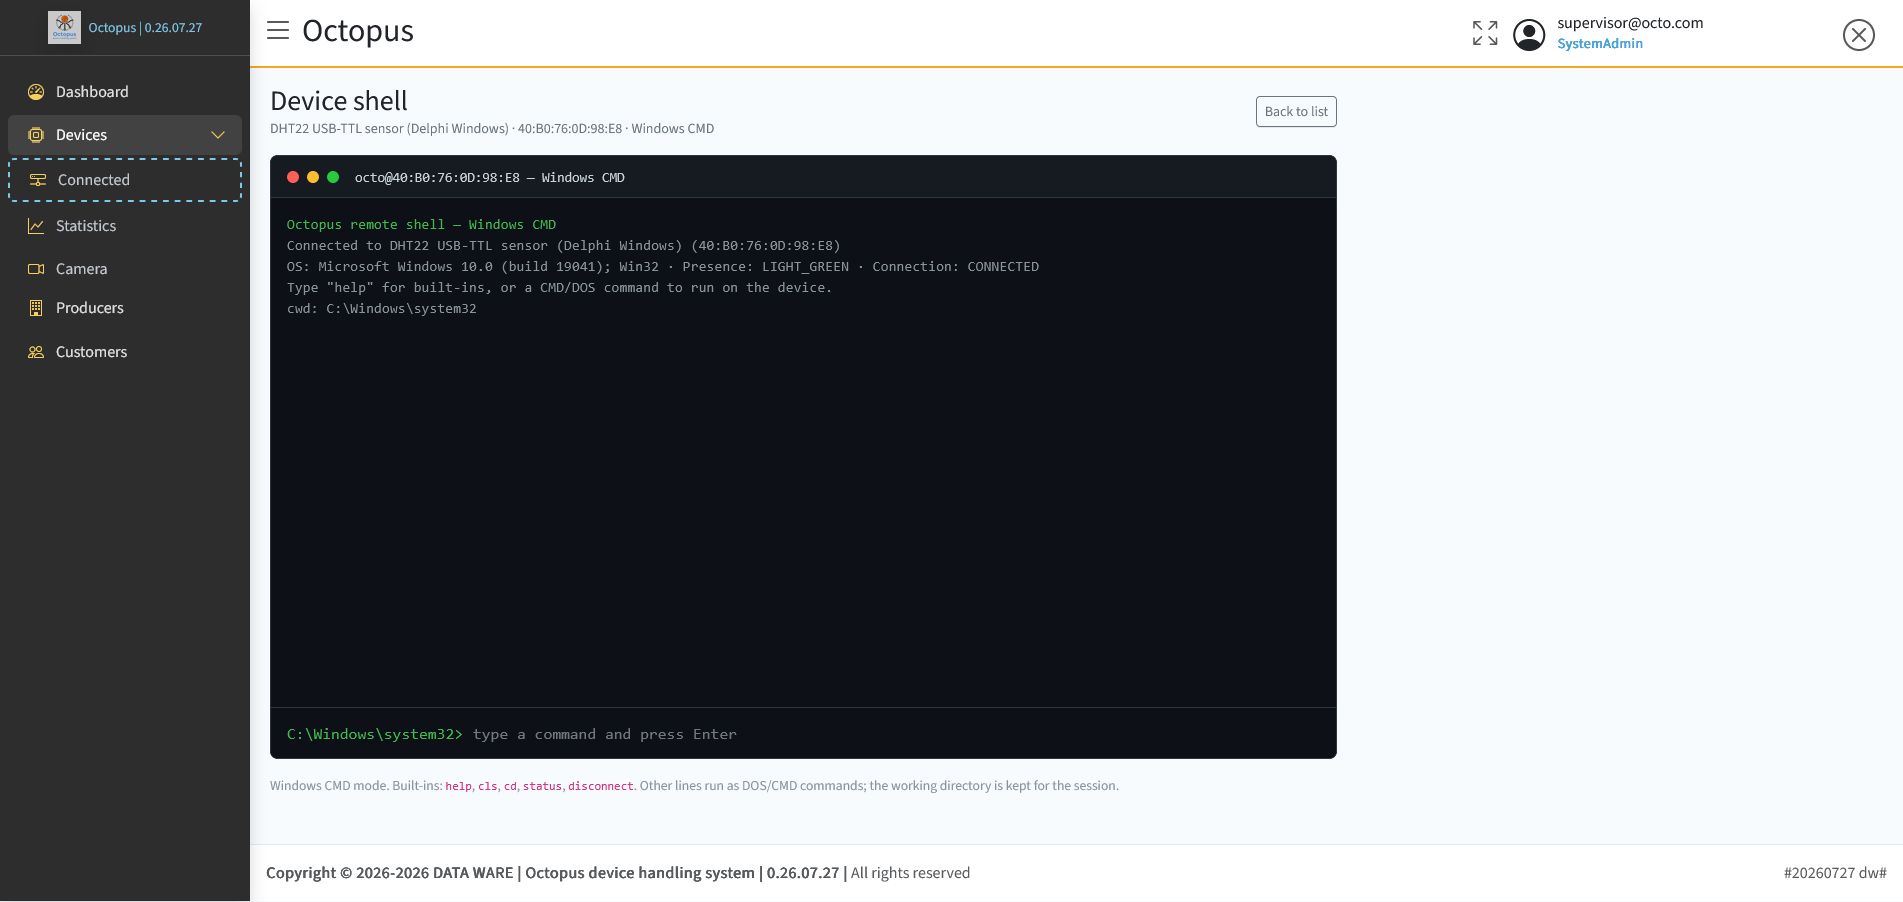Image resolution: width=1903 pixels, height=902 pixels.
Task: Focus the shell command input field
Action: [x=896, y=734]
